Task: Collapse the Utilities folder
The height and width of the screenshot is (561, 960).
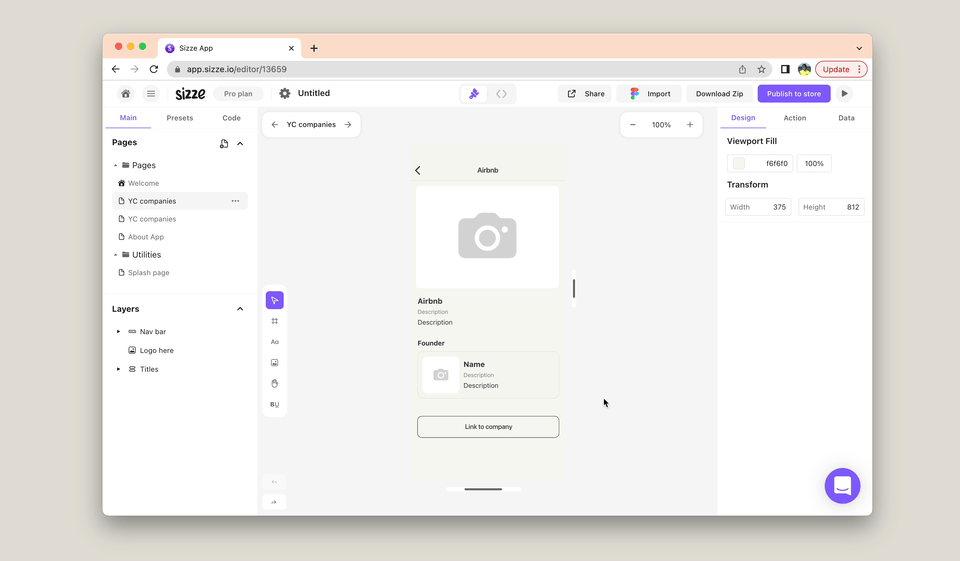Action: pos(116,255)
